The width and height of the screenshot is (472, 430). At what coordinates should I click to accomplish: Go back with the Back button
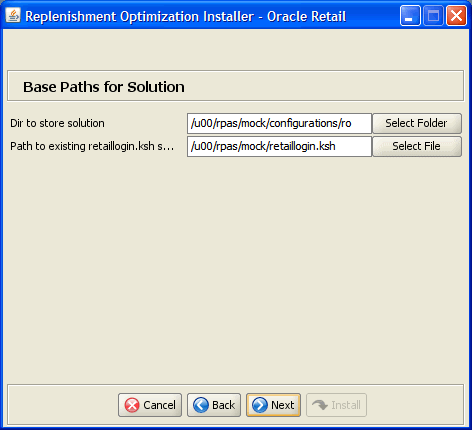(x=214, y=405)
